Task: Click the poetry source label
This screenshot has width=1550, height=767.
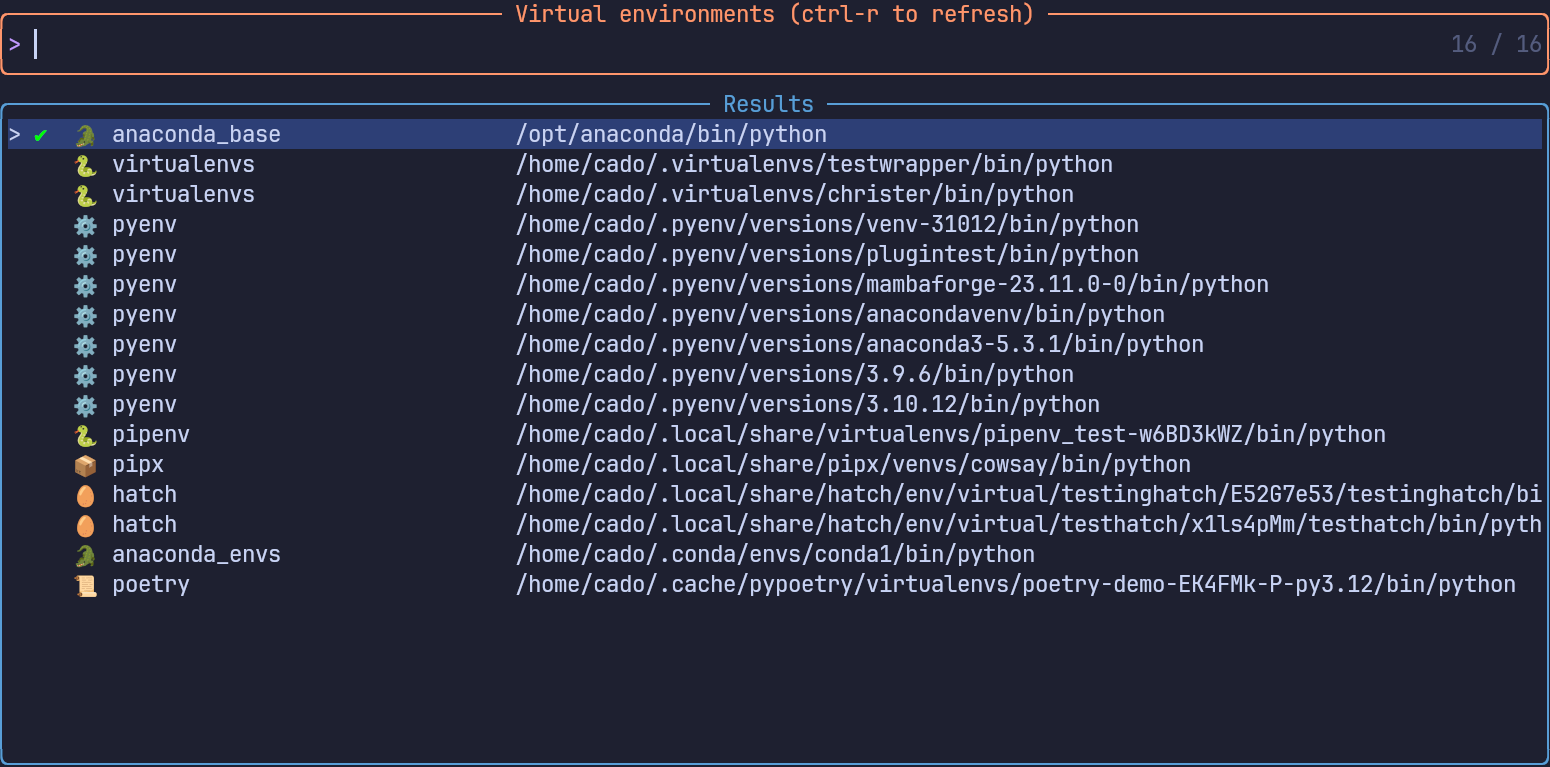Action: coord(151,585)
